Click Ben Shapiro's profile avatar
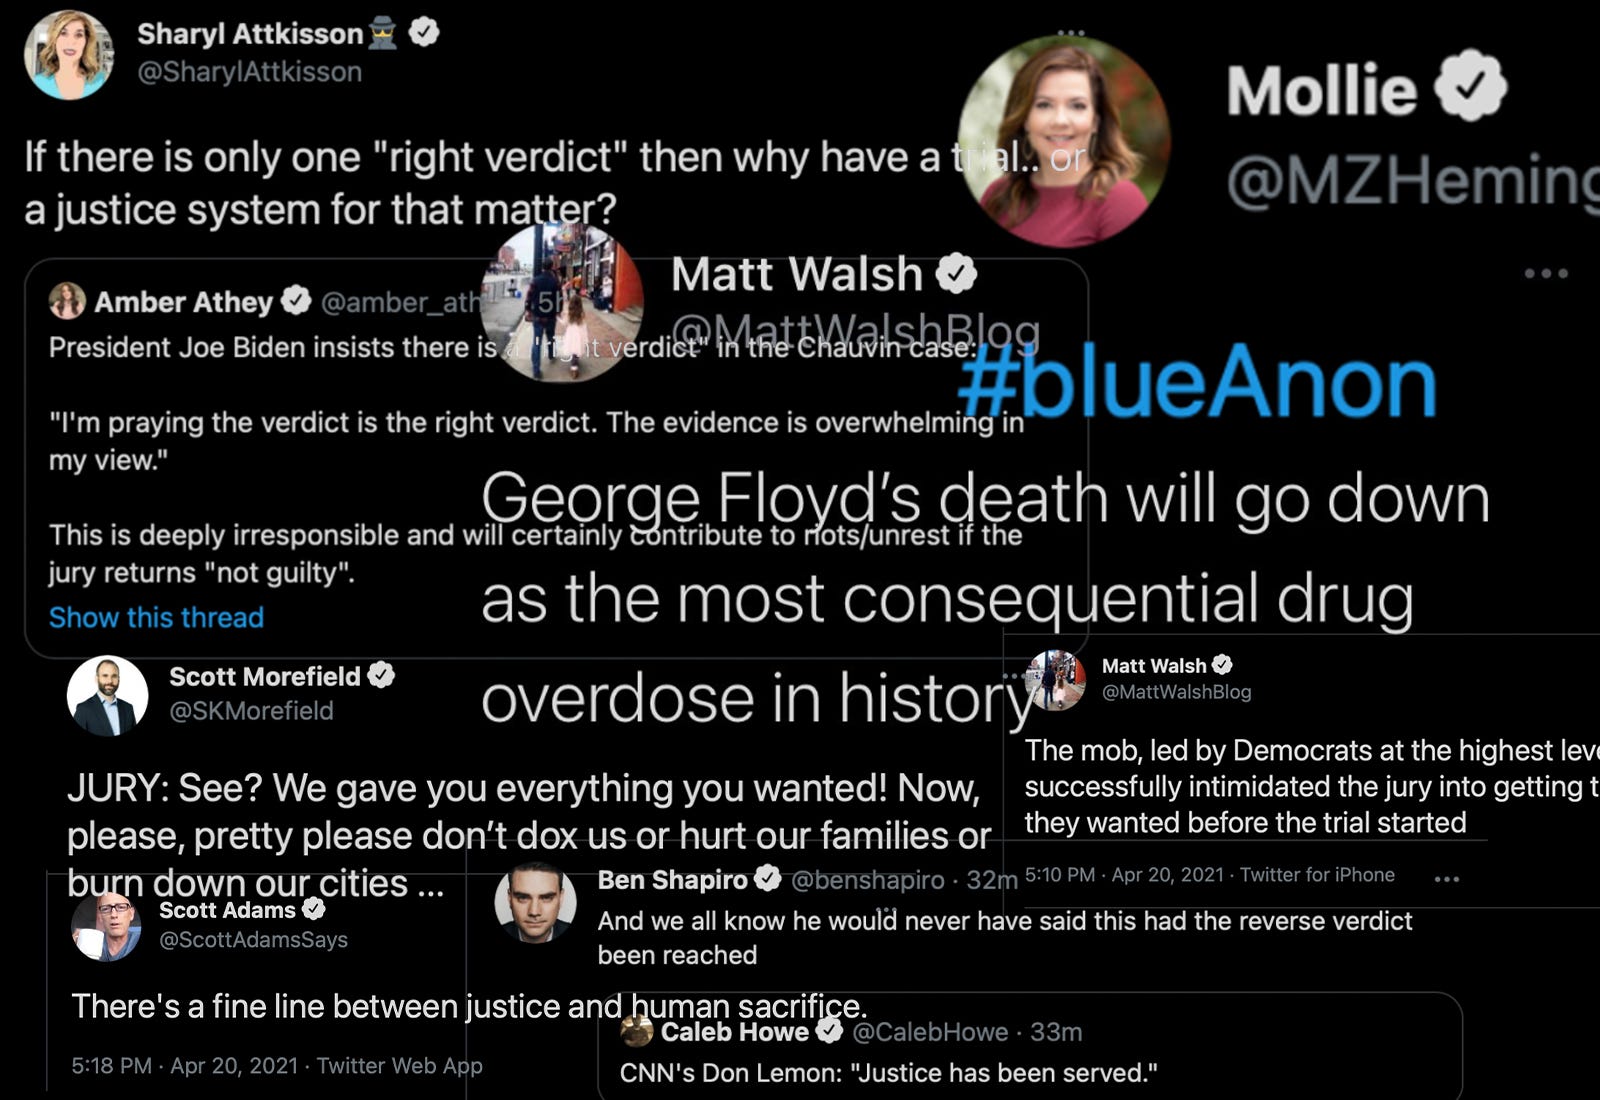The image size is (1600, 1100). pyautogui.click(x=536, y=903)
